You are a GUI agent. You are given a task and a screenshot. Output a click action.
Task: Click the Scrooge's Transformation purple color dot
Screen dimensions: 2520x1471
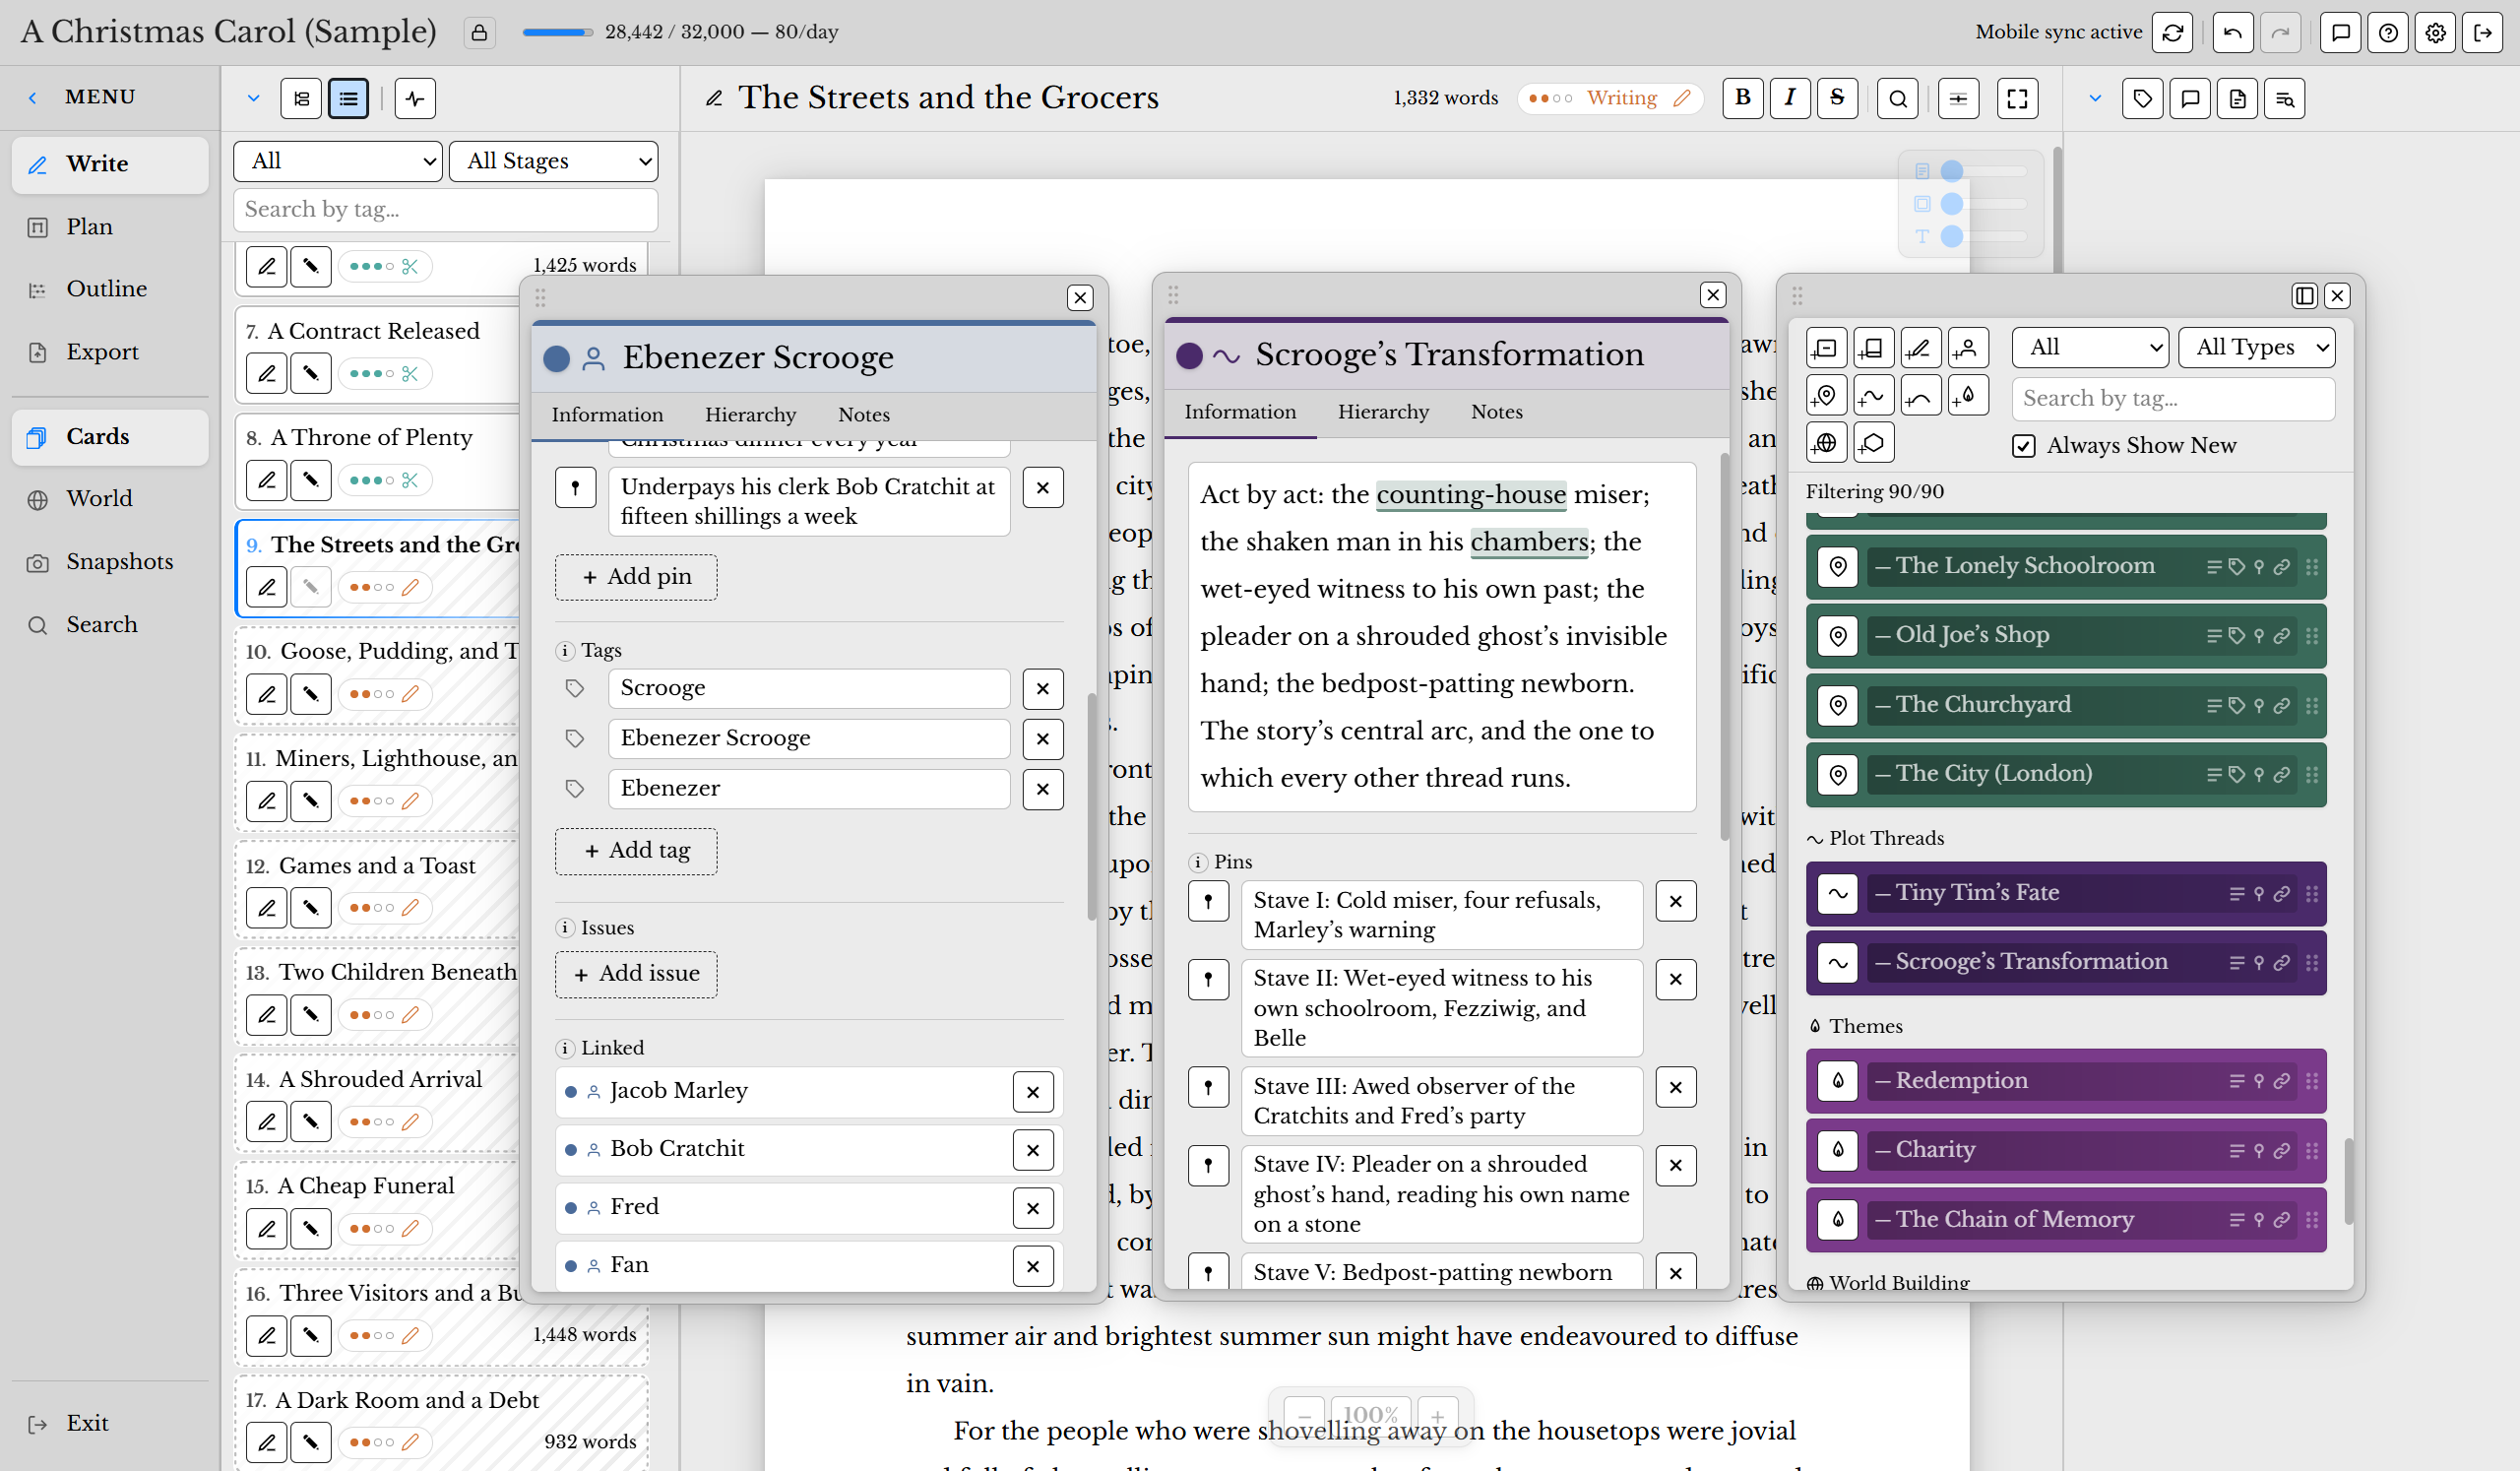[1189, 355]
